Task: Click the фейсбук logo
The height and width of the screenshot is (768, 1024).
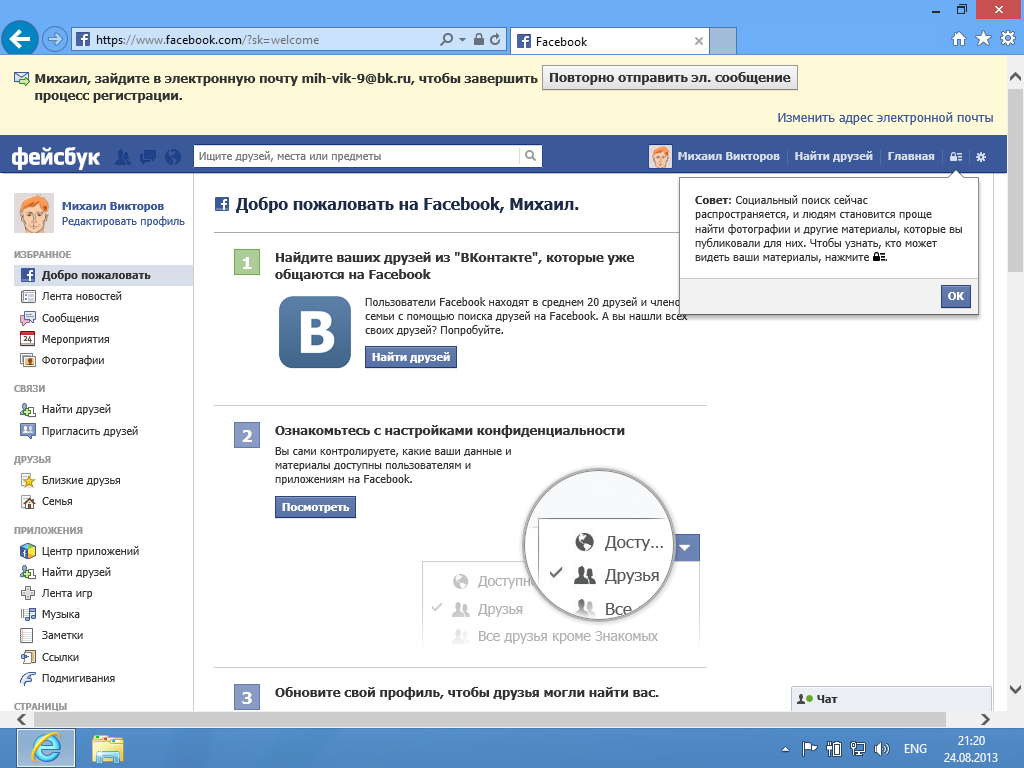Action: point(56,157)
